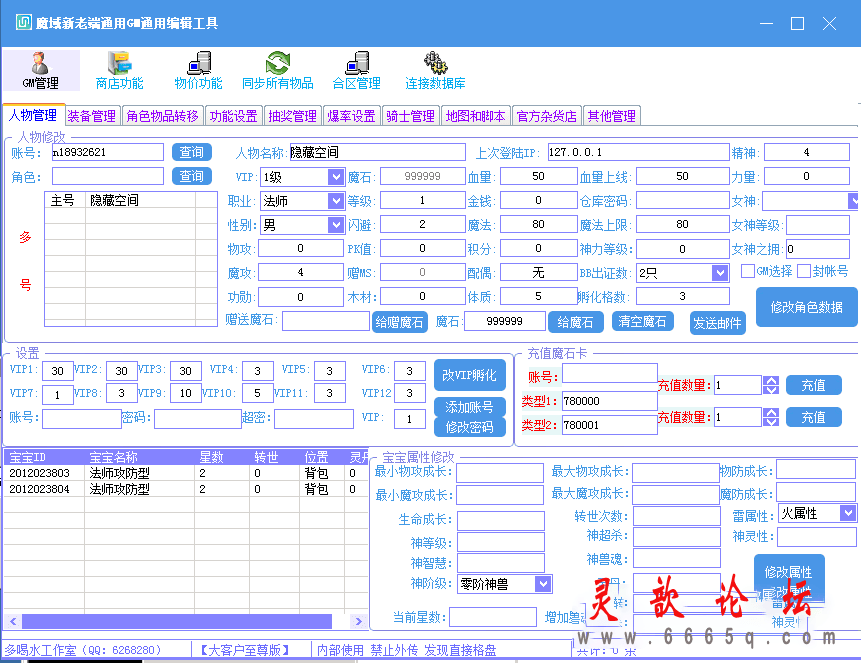Decrease second 充值数量 with down arrow
This screenshot has width=861, height=663.
[771, 422]
